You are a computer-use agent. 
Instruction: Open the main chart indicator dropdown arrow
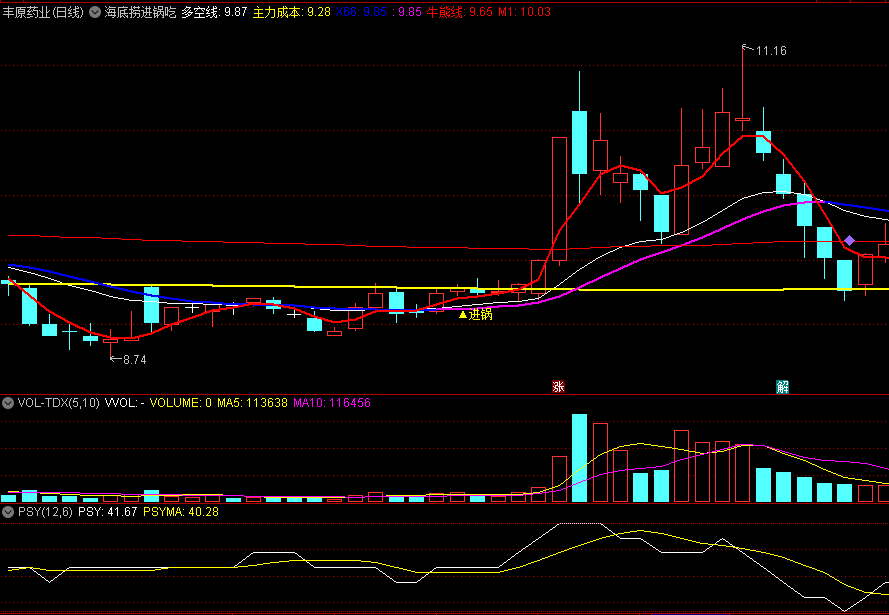tap(95, 12)
